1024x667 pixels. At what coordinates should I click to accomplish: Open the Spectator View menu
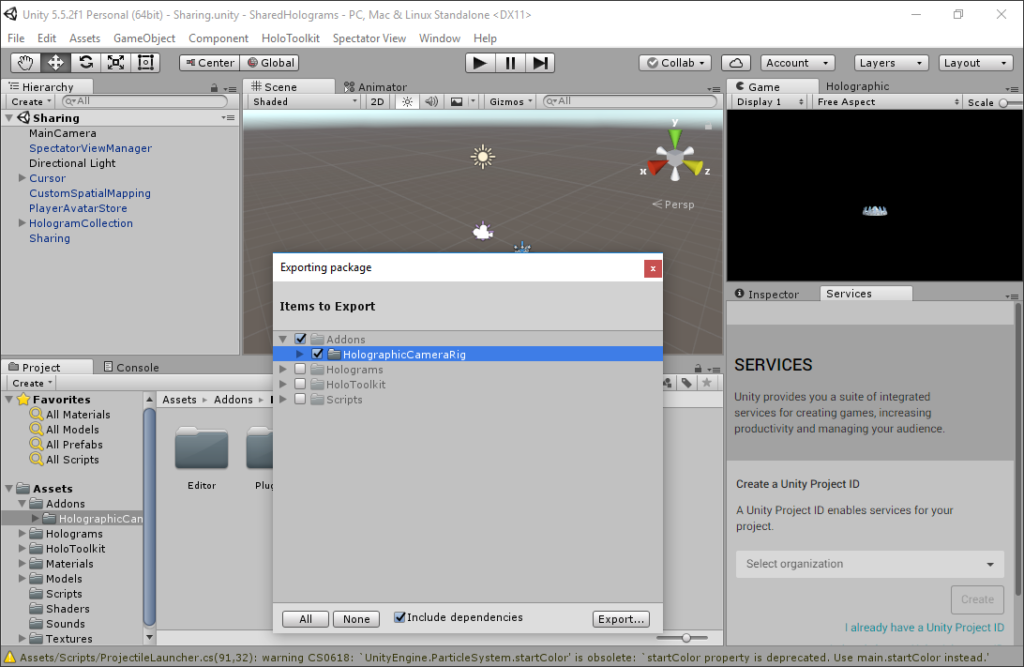(x=369, y=38)
